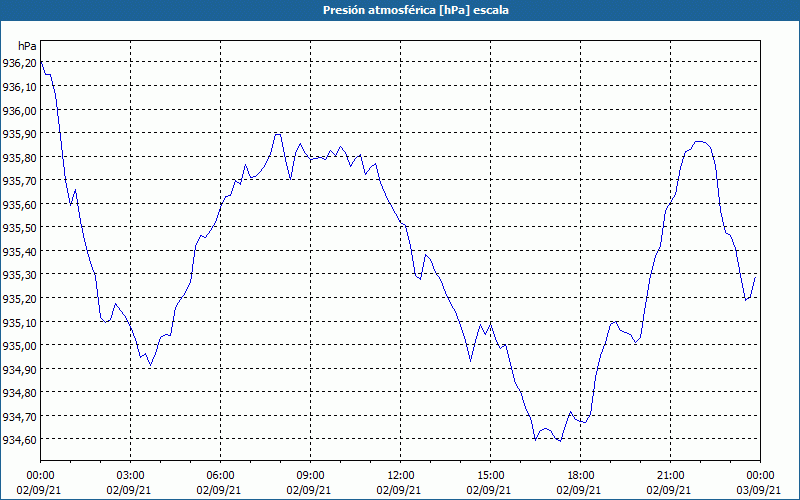Click the 21:00 02/09/21 time label
This screenshot has width=800, height=500.
point(669,483)
